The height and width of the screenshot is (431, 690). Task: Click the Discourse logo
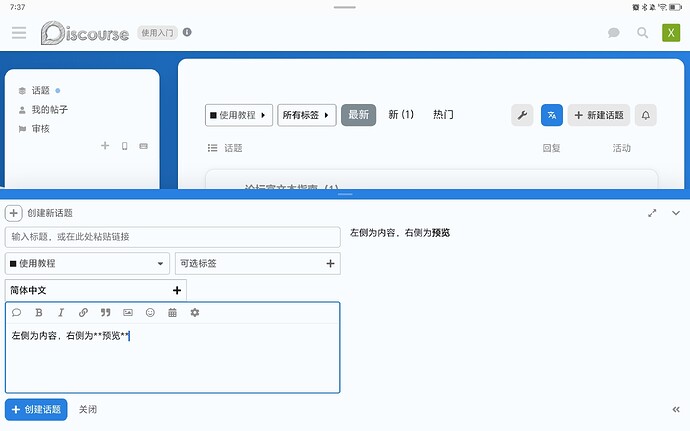85,33
